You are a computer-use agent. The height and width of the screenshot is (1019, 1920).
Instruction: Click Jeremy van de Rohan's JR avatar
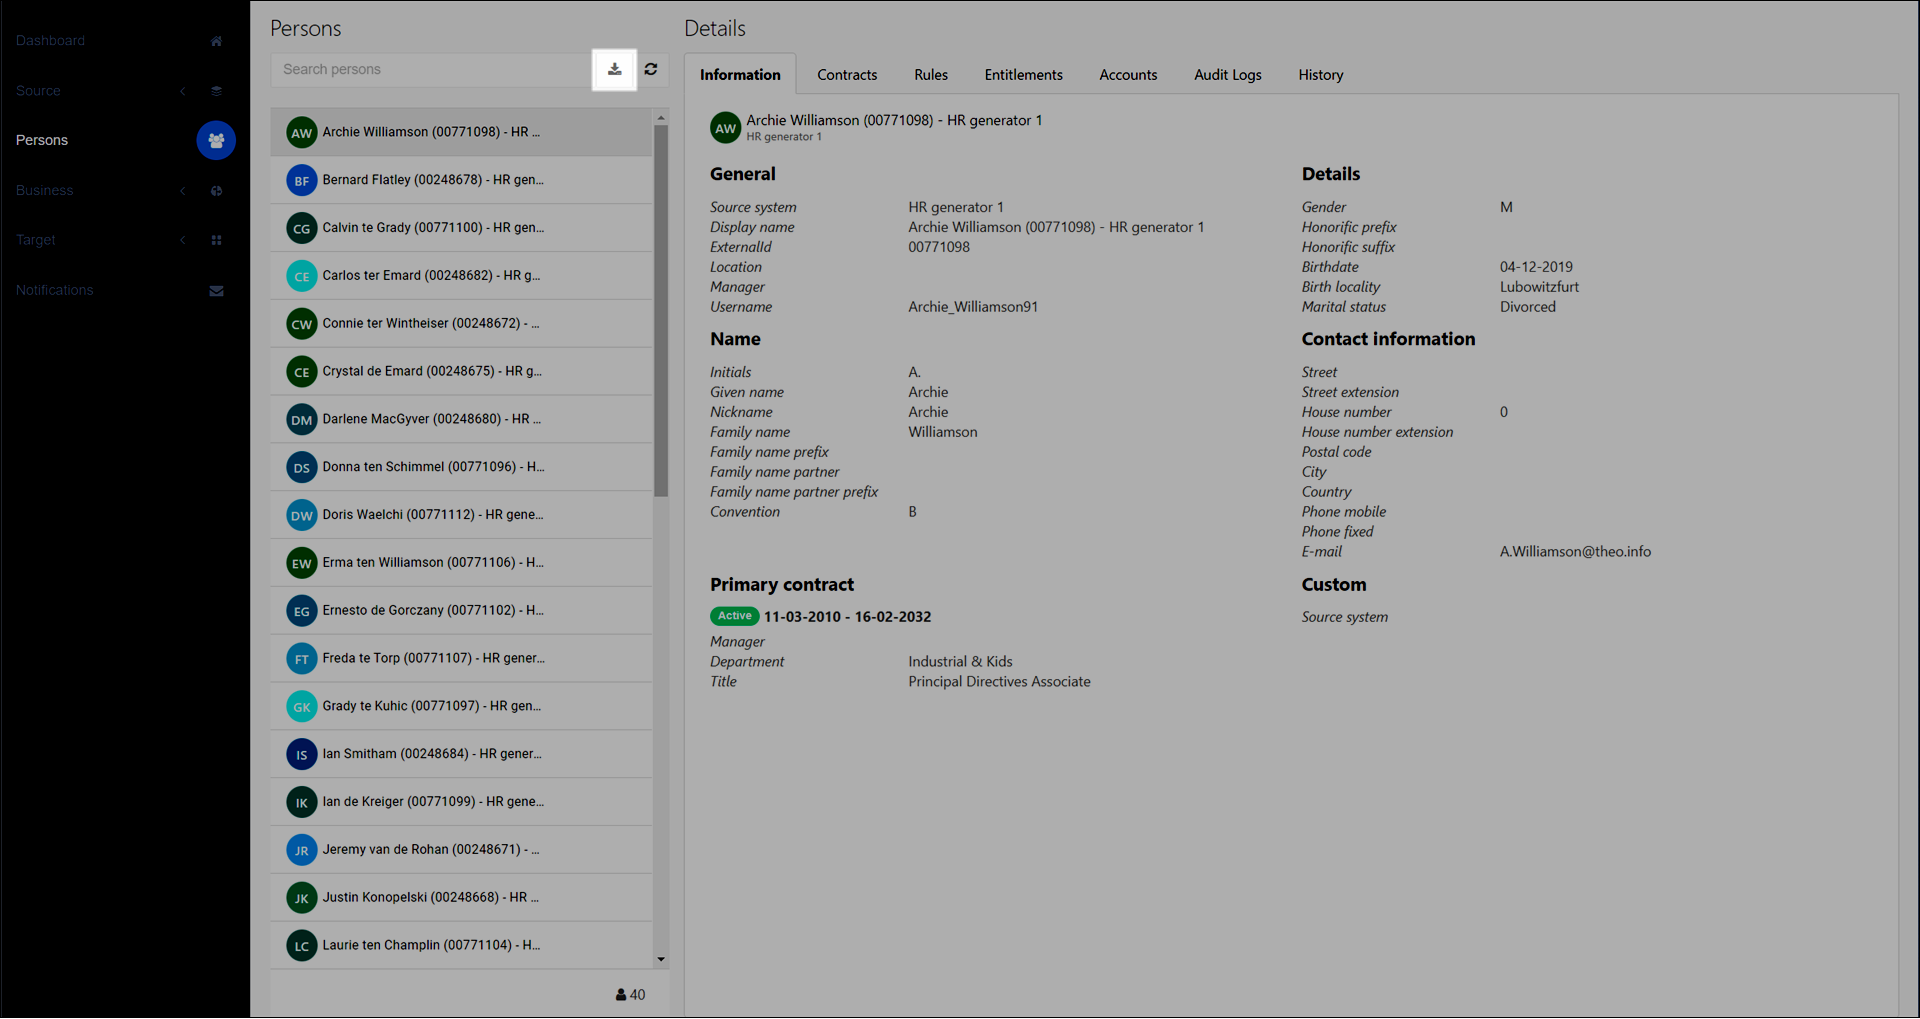(x=301, y=850)
